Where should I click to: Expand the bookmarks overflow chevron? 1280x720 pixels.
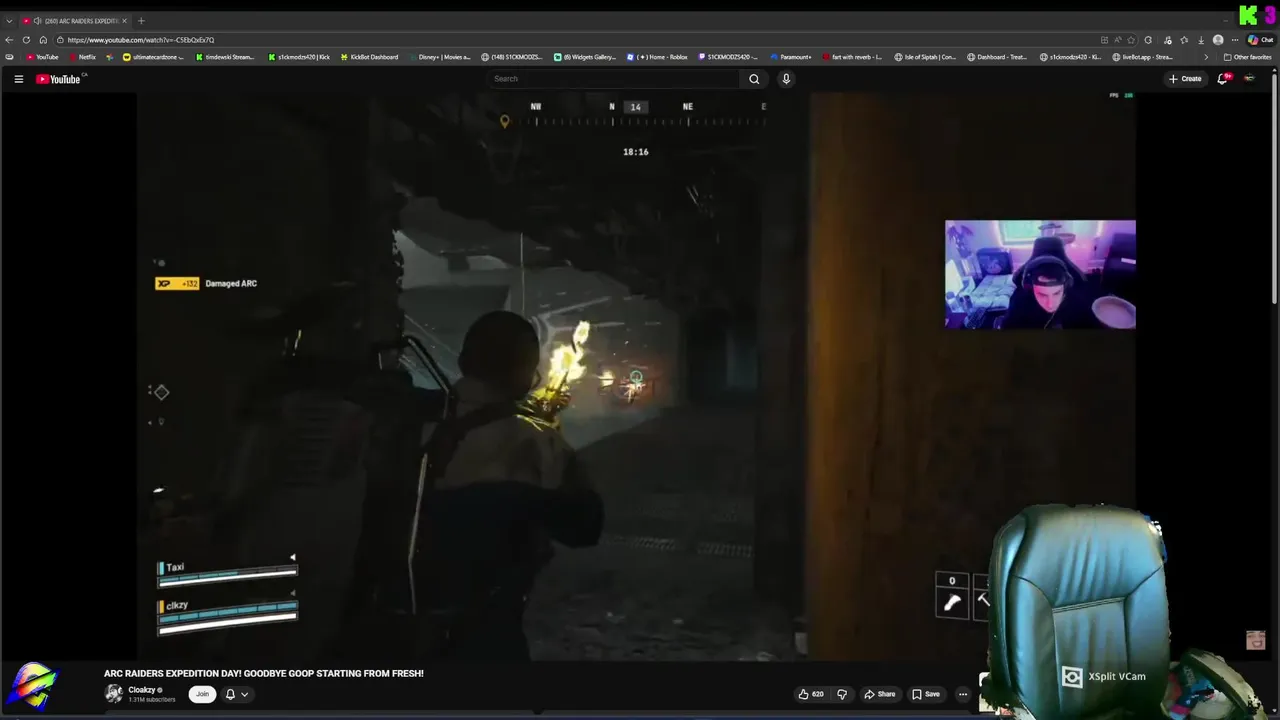[1206, 57]
